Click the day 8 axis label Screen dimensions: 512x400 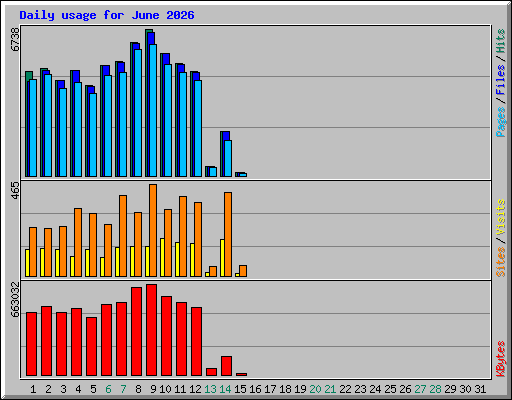[x=138, y=389]
